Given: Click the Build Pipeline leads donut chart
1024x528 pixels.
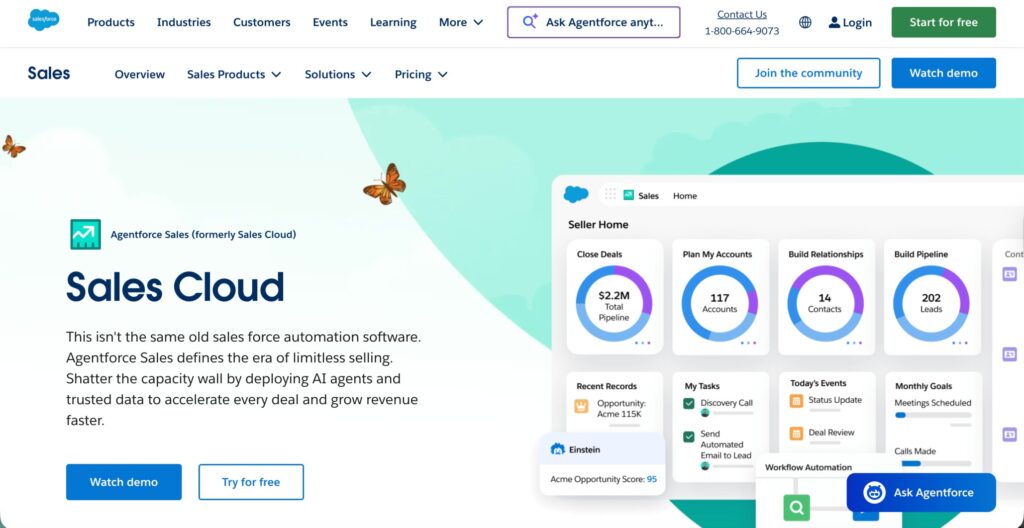Looking at the screenshot, I should tap(931, 303).
